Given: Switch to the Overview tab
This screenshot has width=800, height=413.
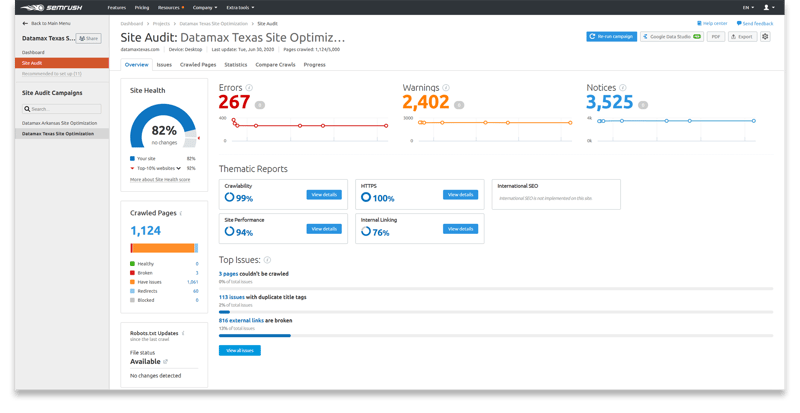Looking at the screenshot, I should 136,65.
